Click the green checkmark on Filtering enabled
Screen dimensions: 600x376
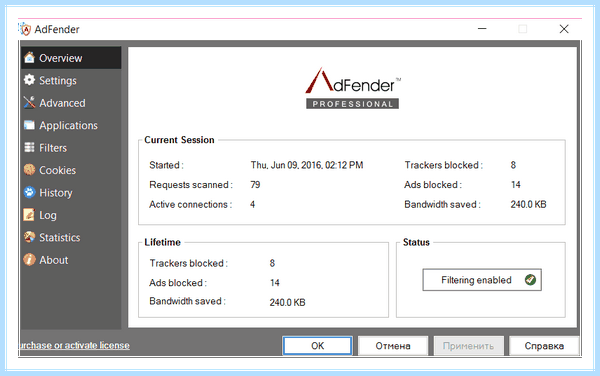click(530, 280)
